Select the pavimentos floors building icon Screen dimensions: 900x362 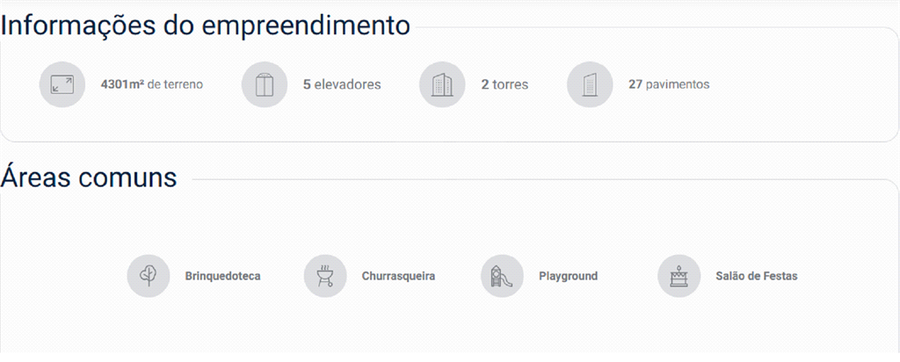[589, 85]
